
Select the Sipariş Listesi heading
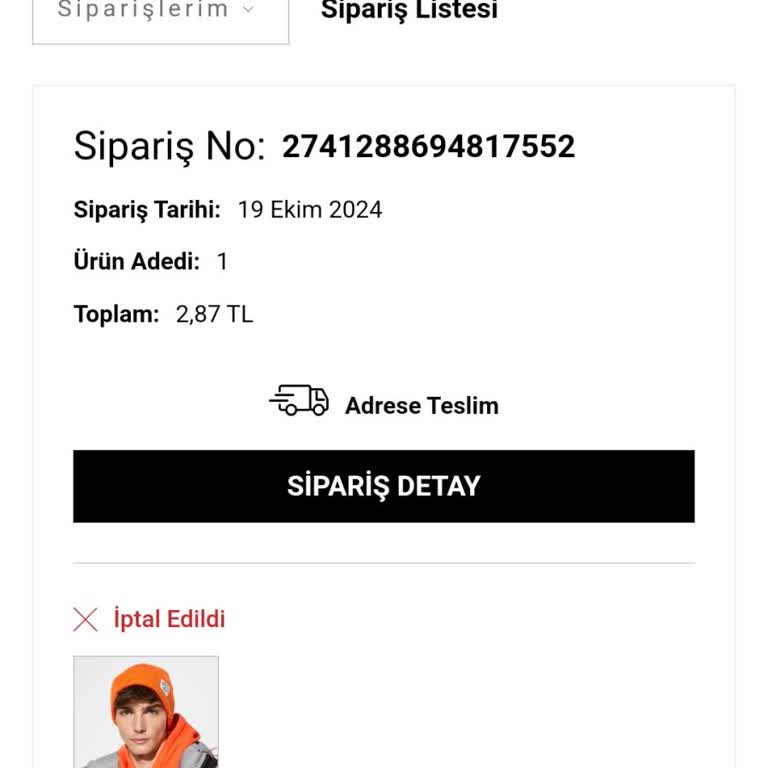click(409, 11)
